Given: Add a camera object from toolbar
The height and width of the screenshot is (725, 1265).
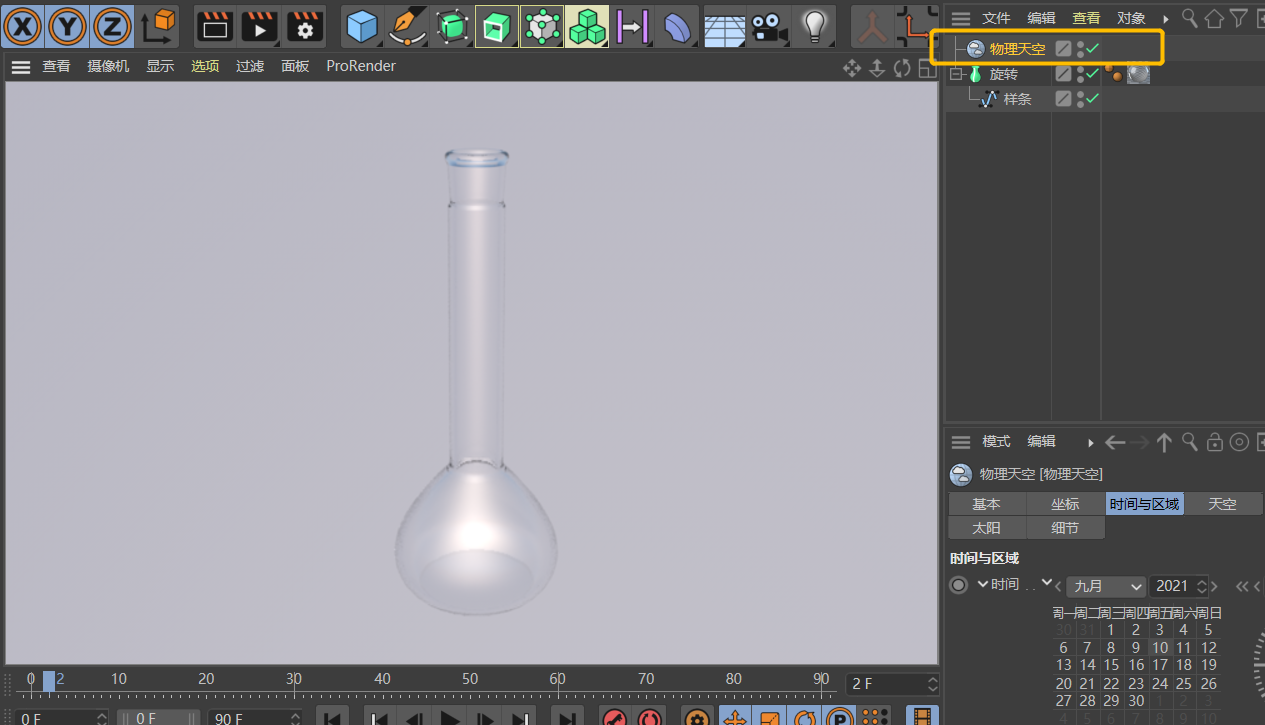Looking at the screenshot, I should point(768,27).
